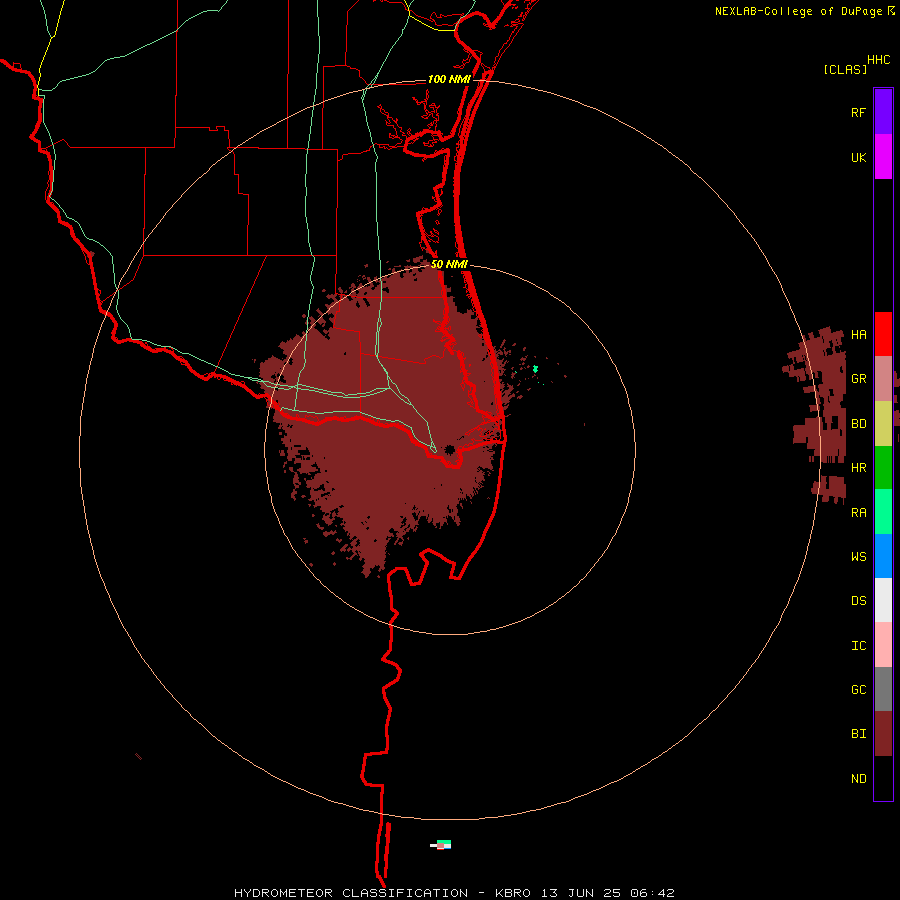Viewport: 900px width, 900px height.
Task: Click the "HYDROMETEOR CLASSIFICATION - KBRO" footer title
Action: coord(382,893)
